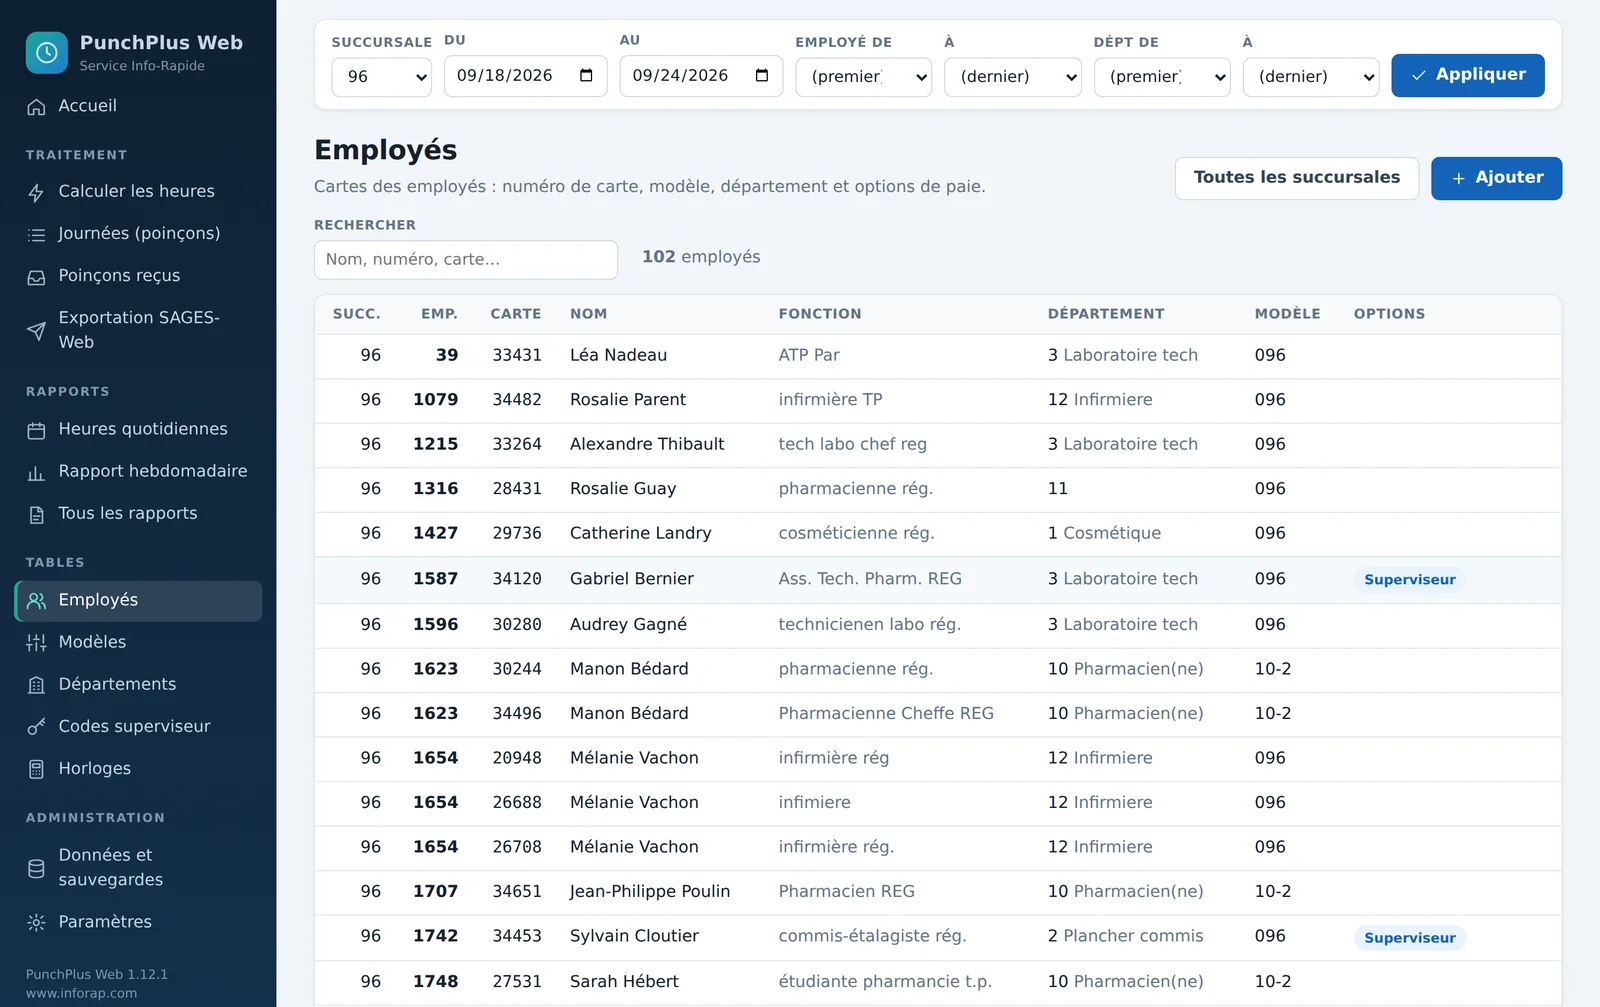
Task: Click the Du date field 09/18/2026
Action: 525,76
